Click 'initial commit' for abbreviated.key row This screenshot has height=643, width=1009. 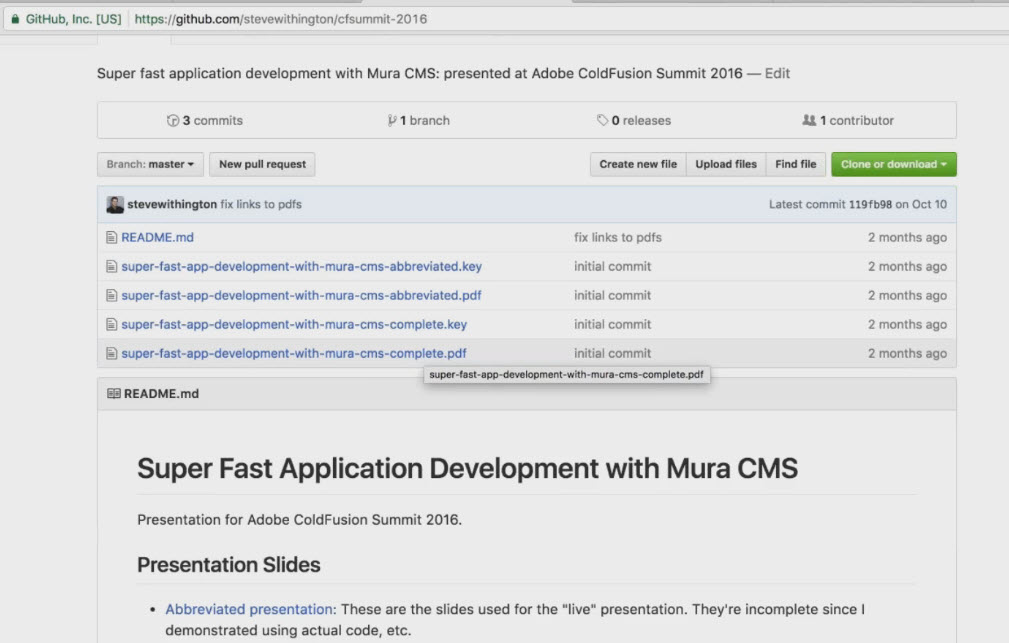click(x=613, y=266)
